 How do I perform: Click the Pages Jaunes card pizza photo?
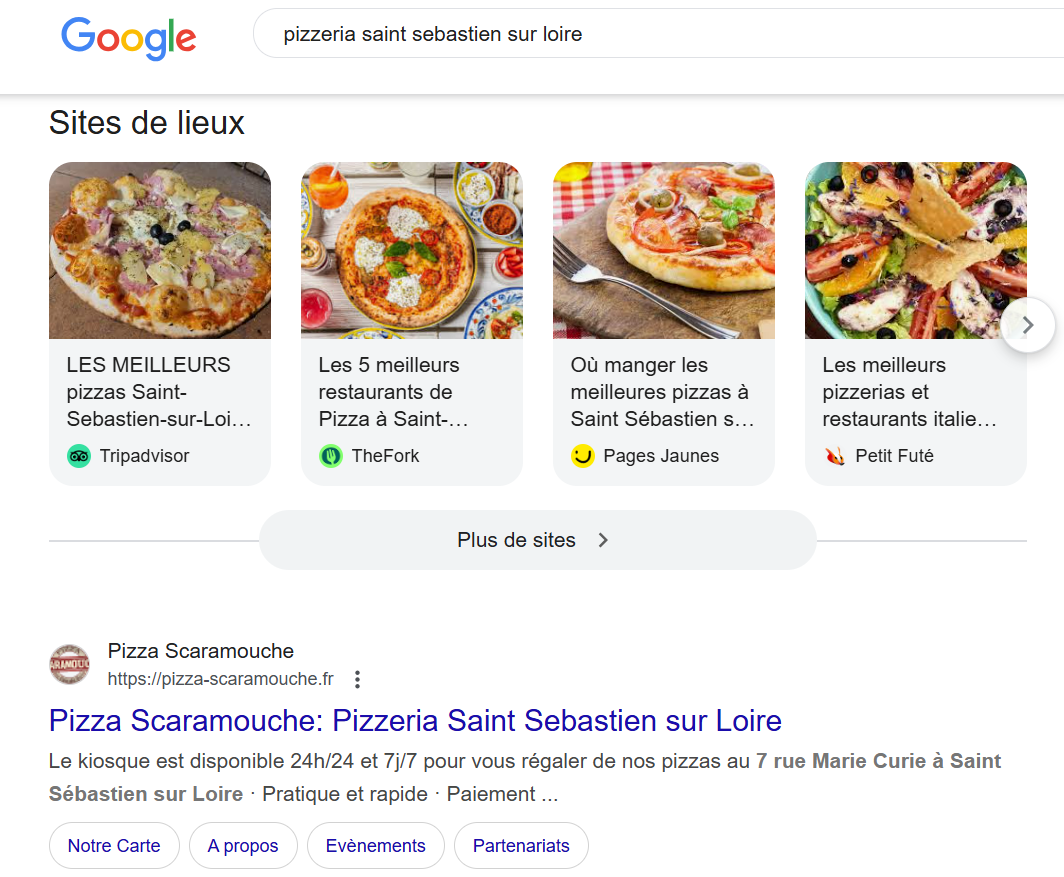[x=664, y=250]
